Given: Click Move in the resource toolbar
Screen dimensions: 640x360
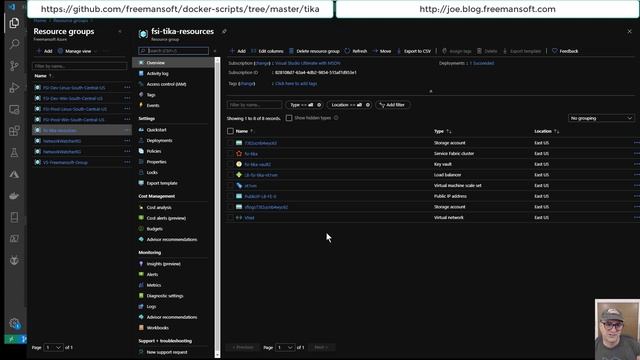Looking at the screenshot, I should pos(382,51).
